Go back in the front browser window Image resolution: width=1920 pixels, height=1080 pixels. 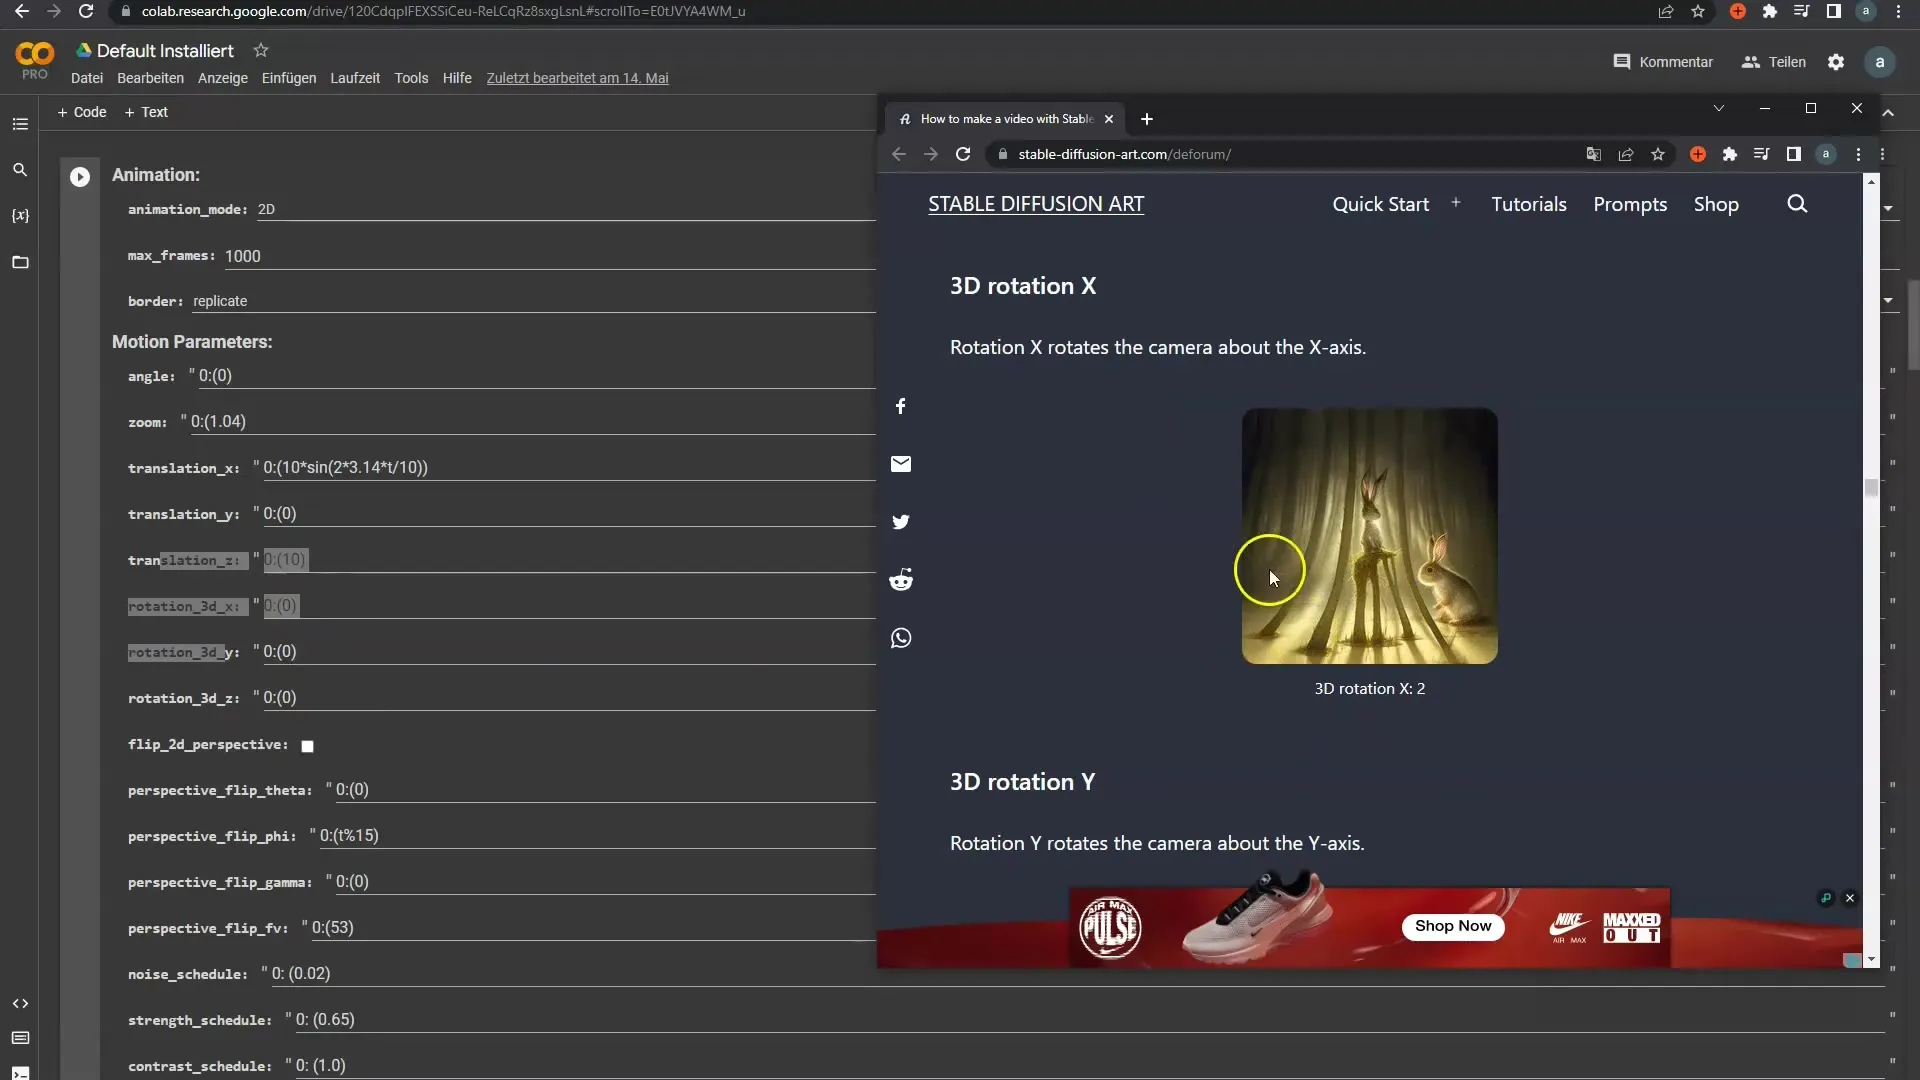pyautogui.click(x=898, y=154)
